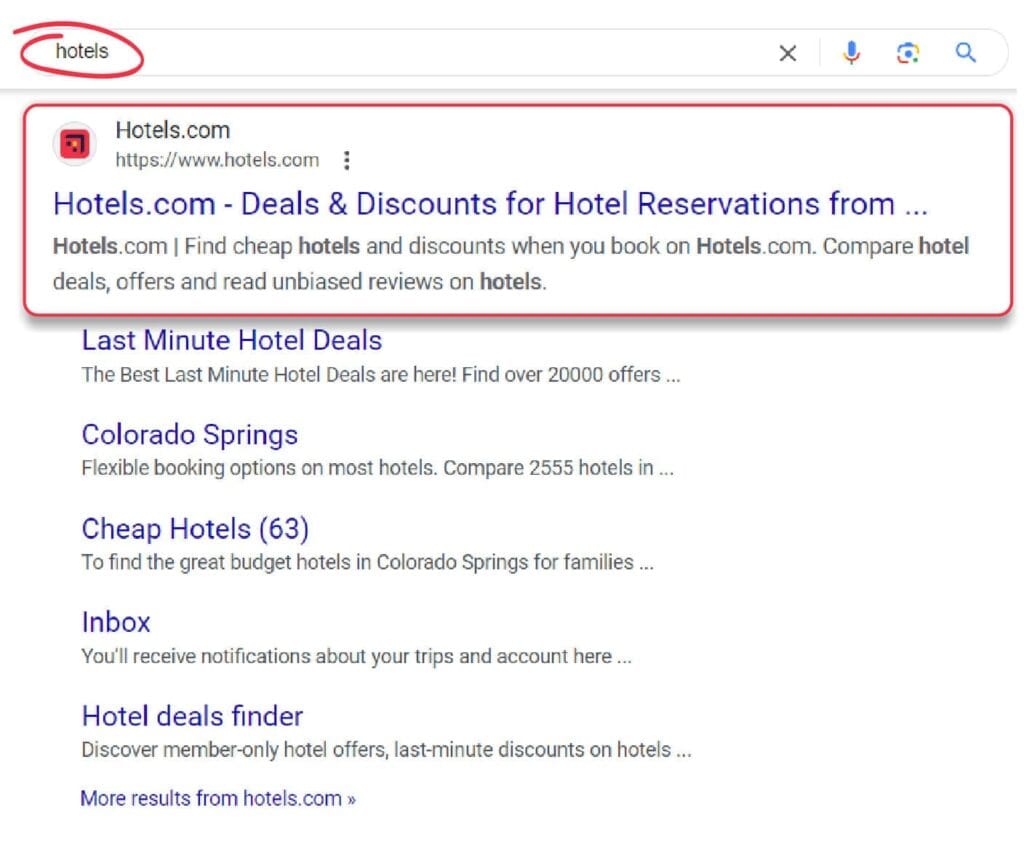The height and width of the screenshot is (842, 1024).
Task: Click the 'Find cheap hotels and discounts' description
Action: (511, 264)
